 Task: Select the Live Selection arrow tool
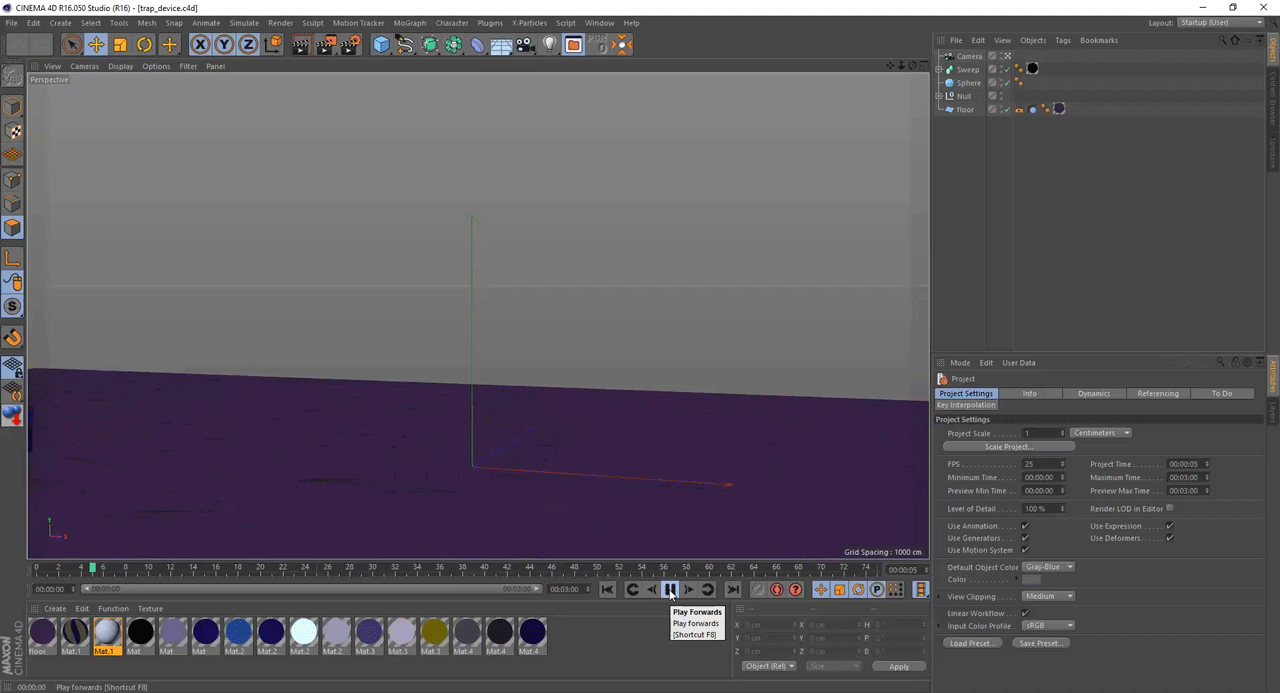pyautogui.click(x=72, y=44)
